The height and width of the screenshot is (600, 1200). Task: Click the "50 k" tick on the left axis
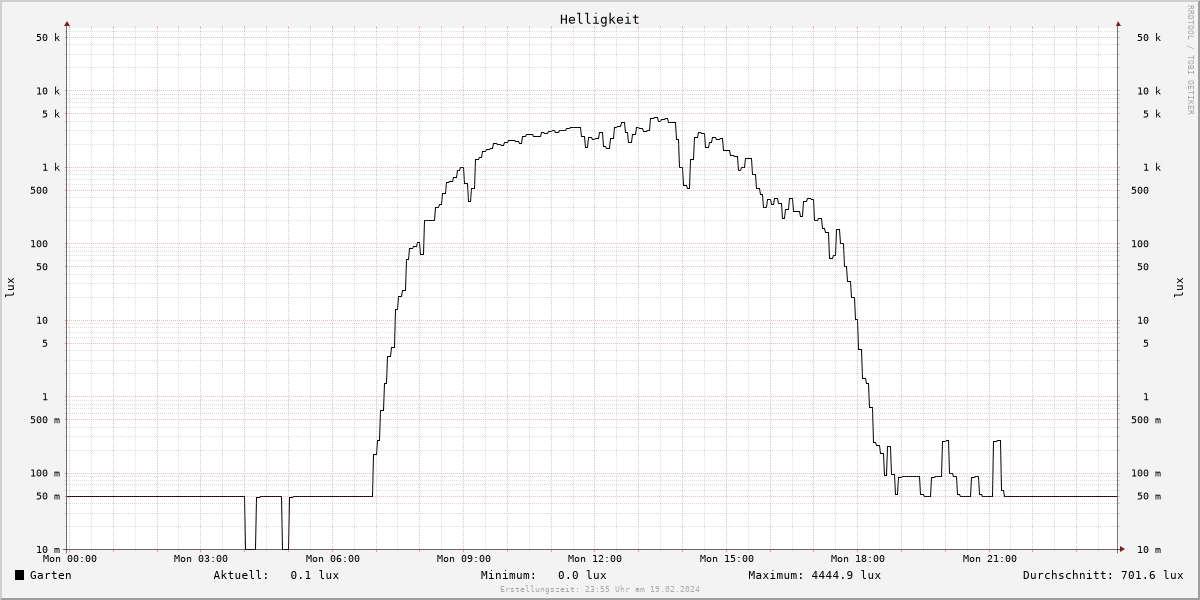pyautogui.click(x=48, y=38)
